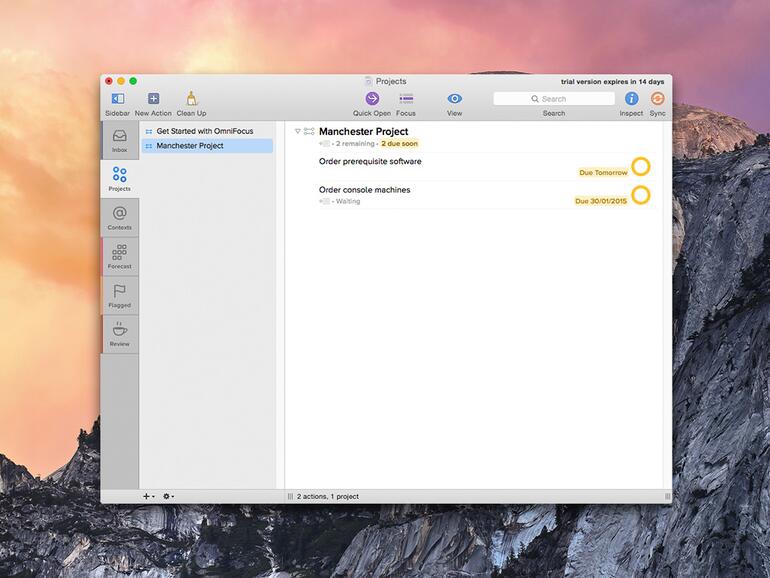Click the '2 due soon' badge

coord(400,144)
